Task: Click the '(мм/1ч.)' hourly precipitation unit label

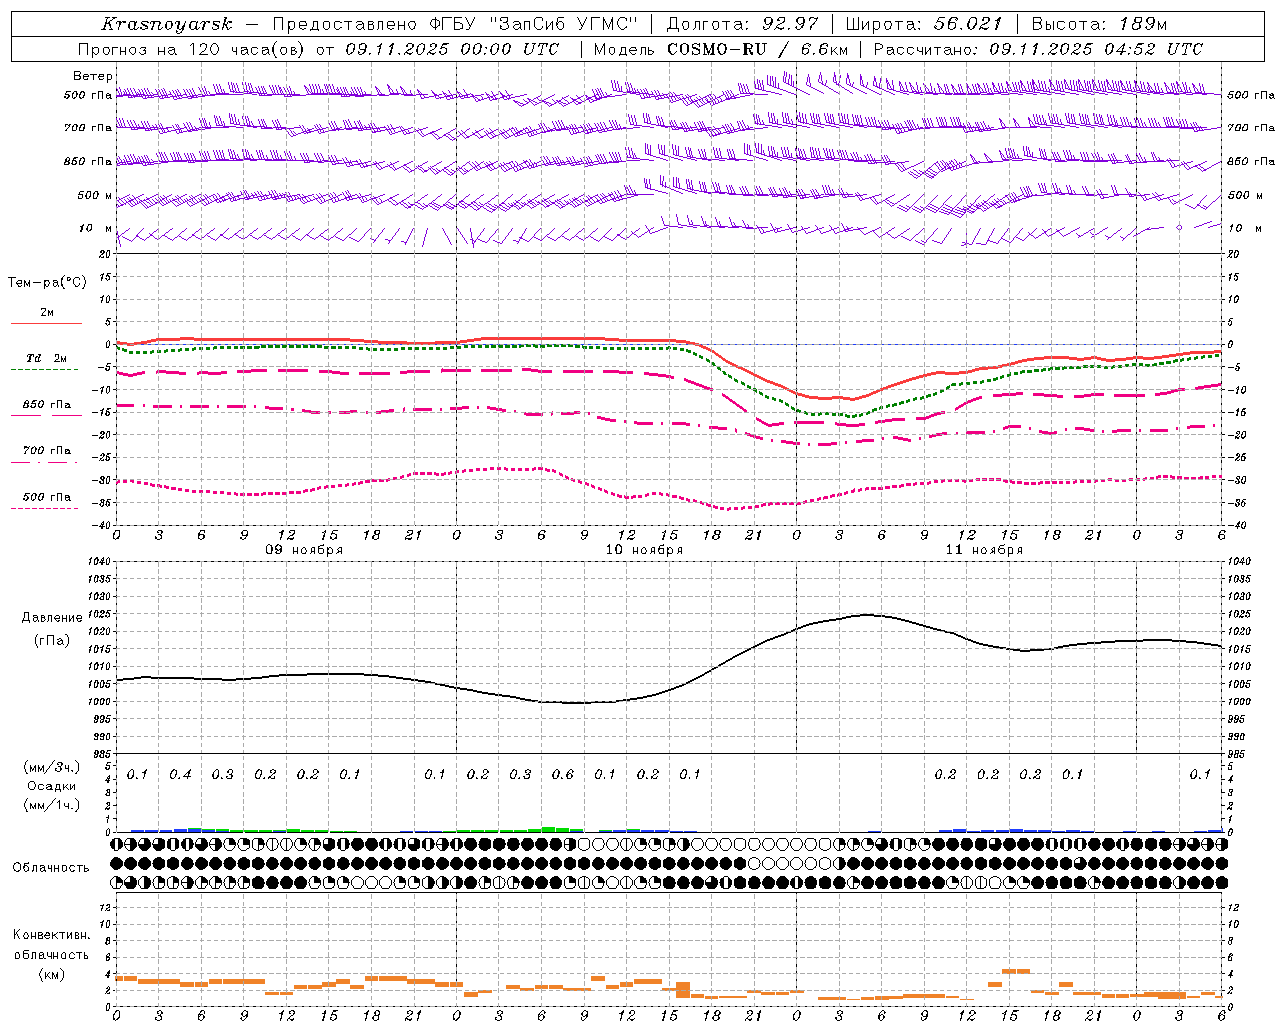Action: pyautogui.click(x=51, y=805)
